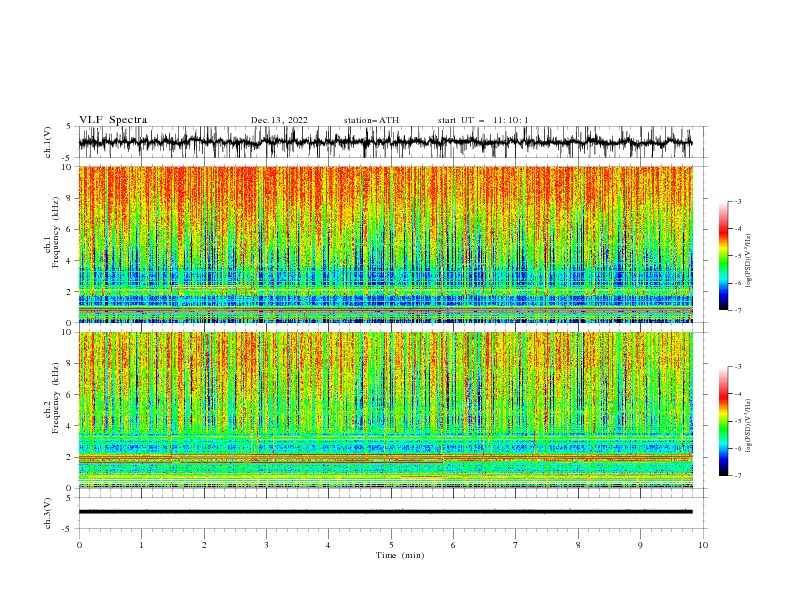The width and height of the screenshot is (792, 612).
Task: Click the "1" time axis tick label
Action: pos(141,545)
